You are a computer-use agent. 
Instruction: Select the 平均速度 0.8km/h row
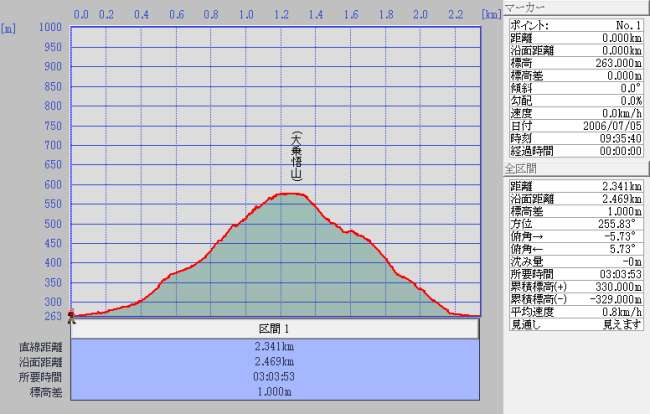[575, 312]
